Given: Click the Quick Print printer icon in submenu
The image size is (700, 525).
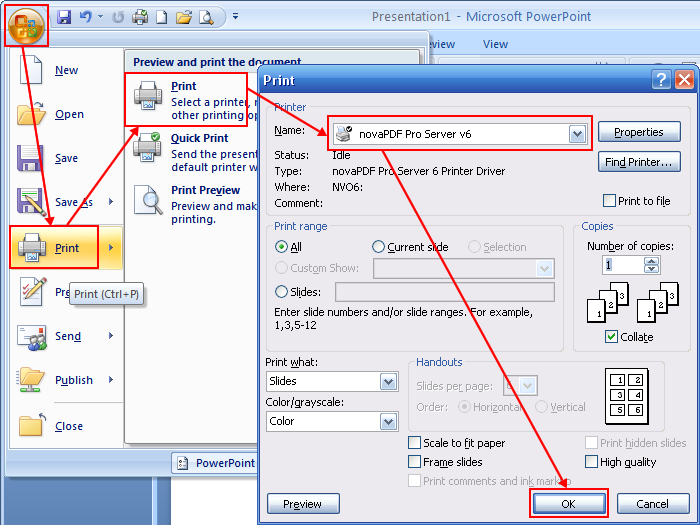Looking at the screenshot, I should pos(147,146).
